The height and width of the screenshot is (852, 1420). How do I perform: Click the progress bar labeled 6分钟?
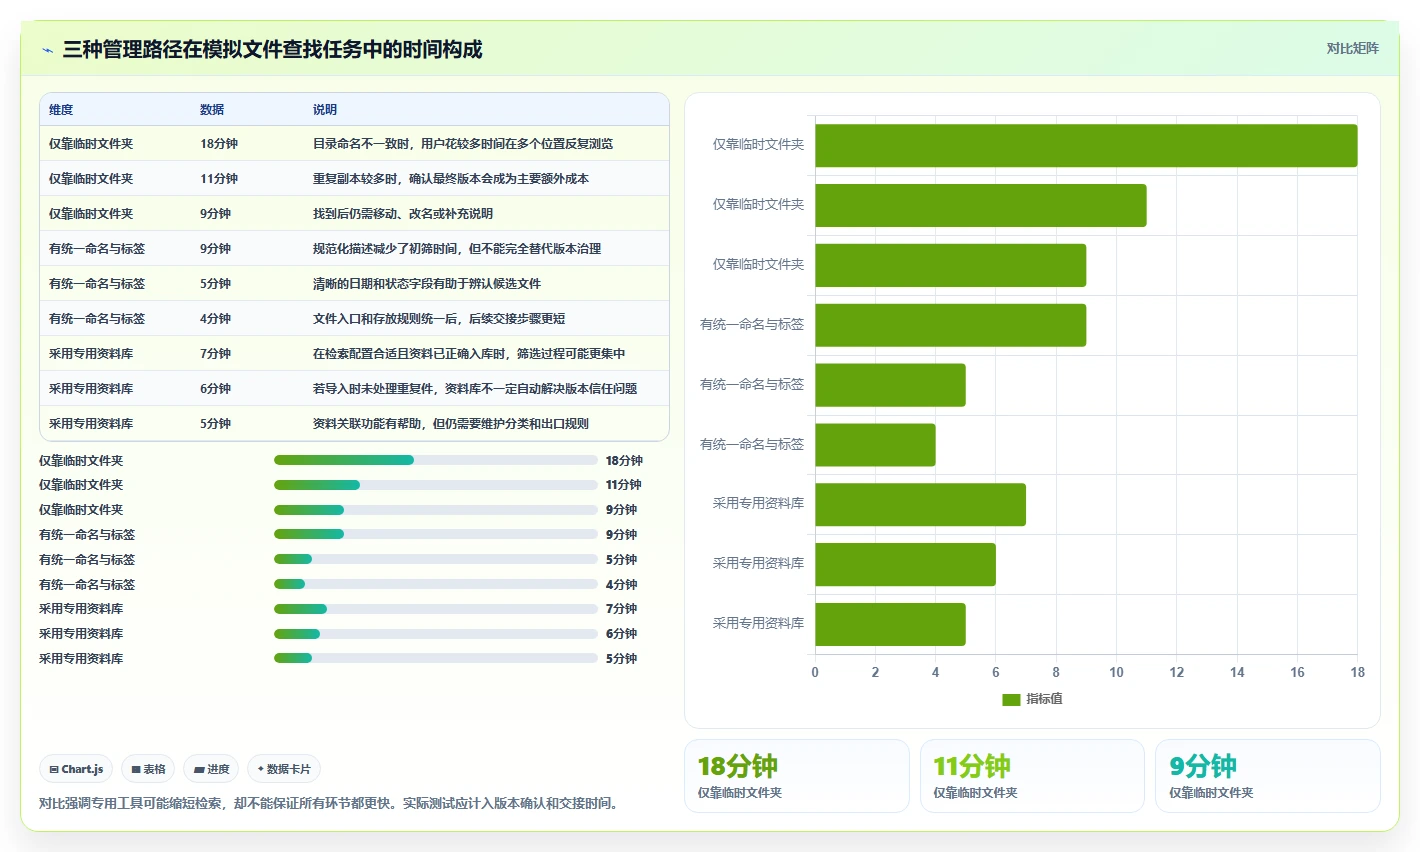[x=435, y=634]
